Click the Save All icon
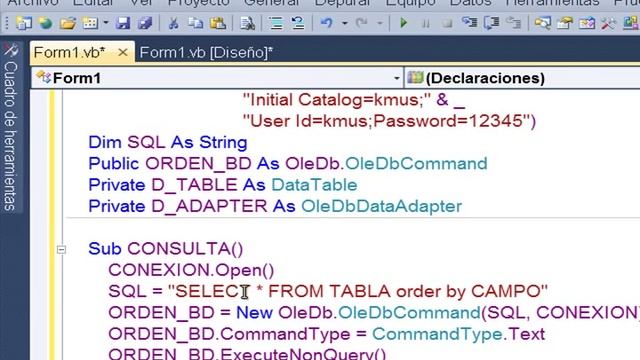 (x=145, y=23)
